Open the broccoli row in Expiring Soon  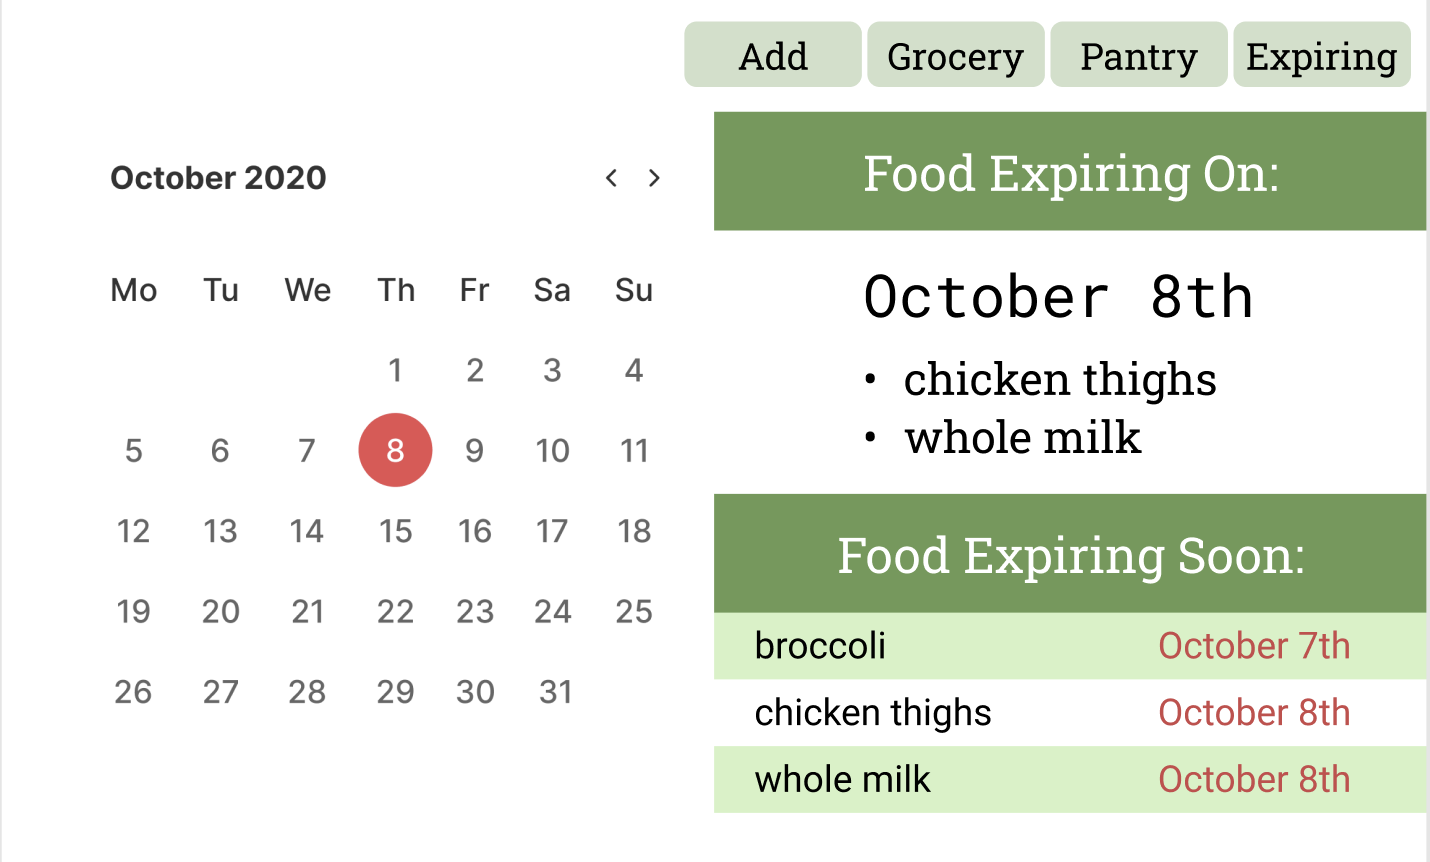click(x=1070, y=646)
